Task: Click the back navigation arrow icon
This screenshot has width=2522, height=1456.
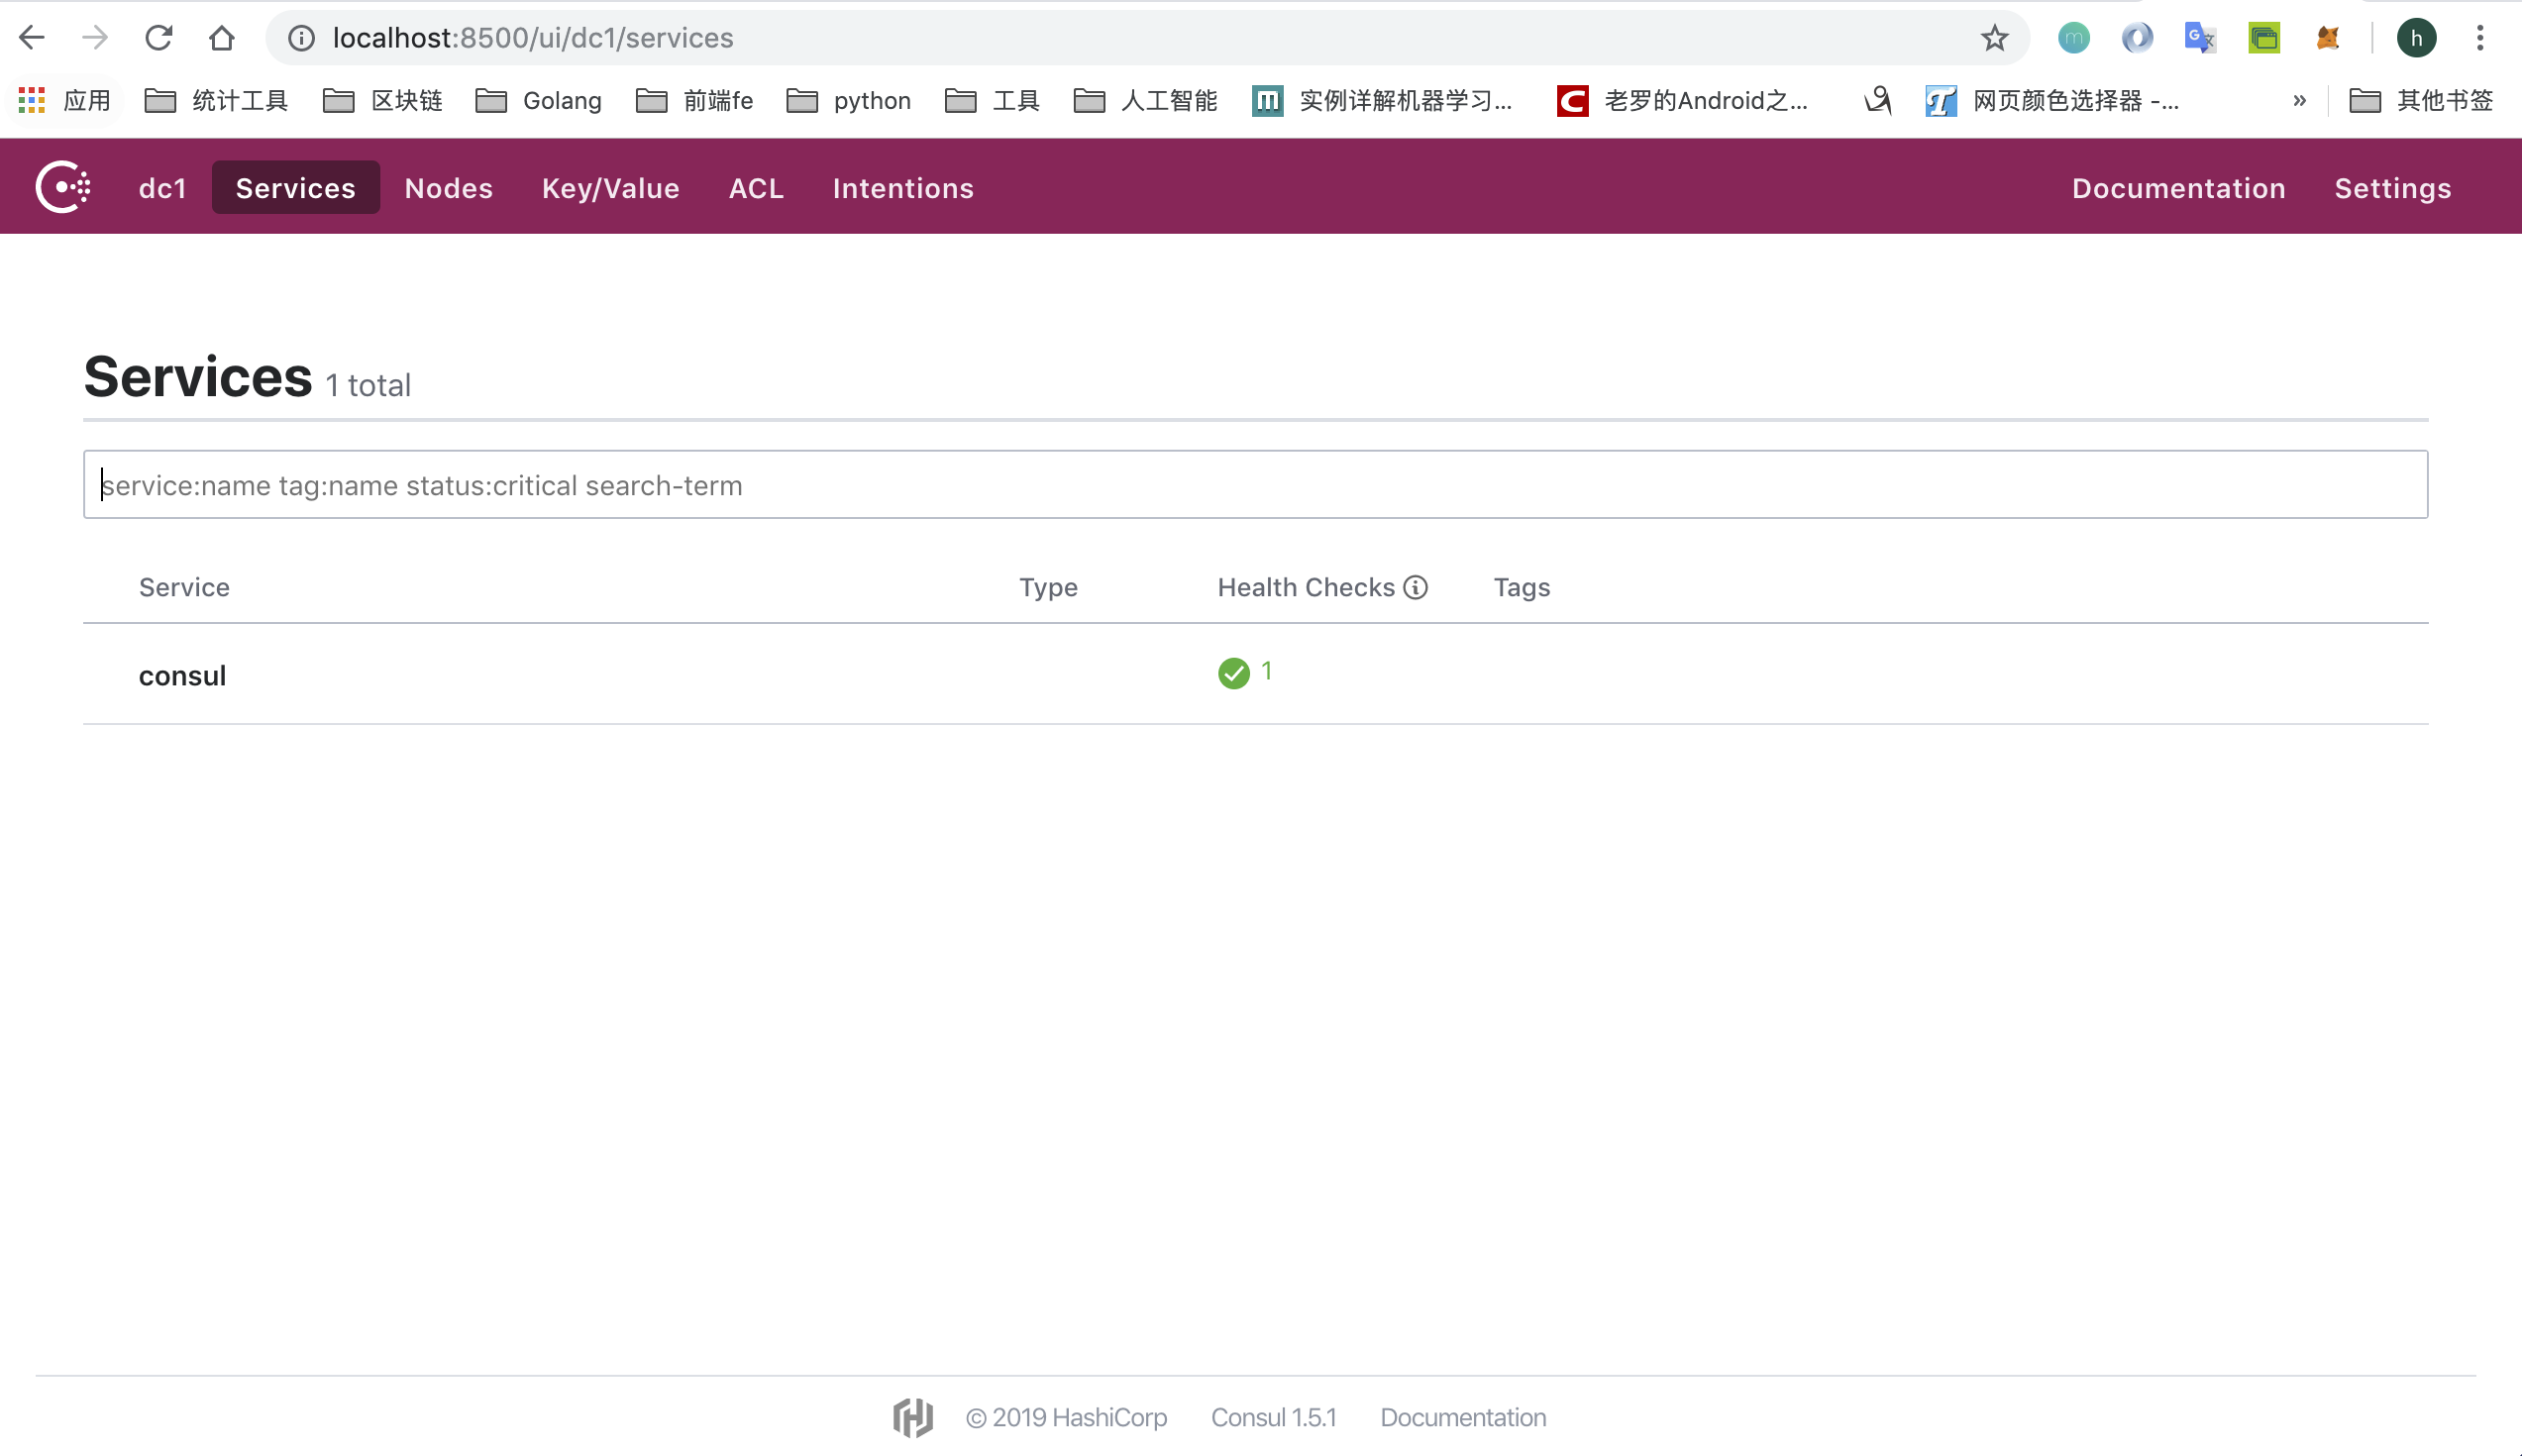Action: (33, 37)
